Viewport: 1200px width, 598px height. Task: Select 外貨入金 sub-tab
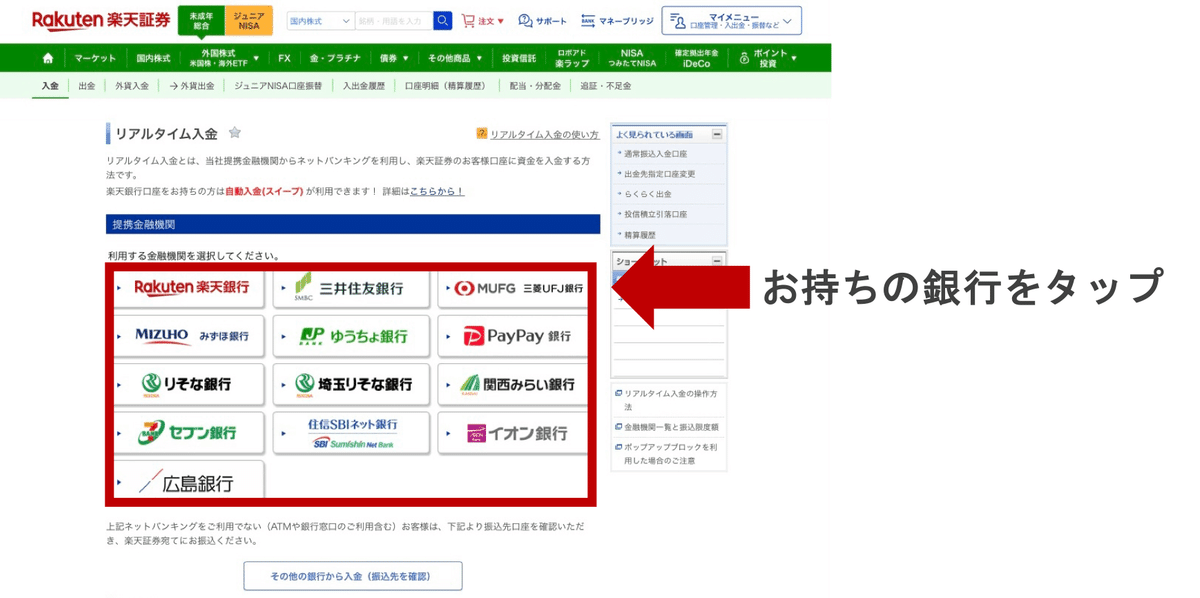[x=131, y=86]
